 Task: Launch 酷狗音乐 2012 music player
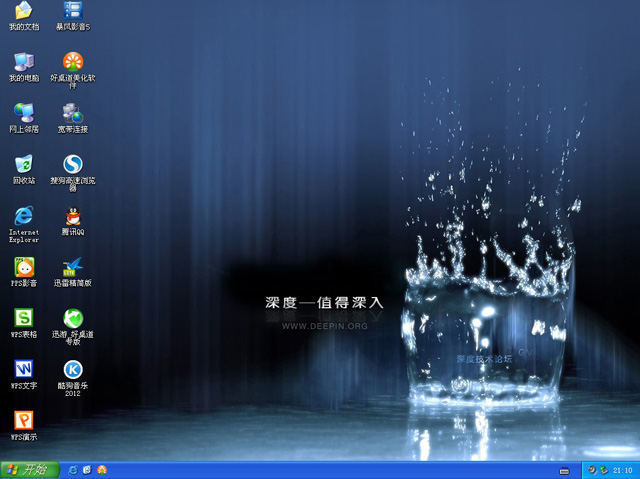click(72, 370)
